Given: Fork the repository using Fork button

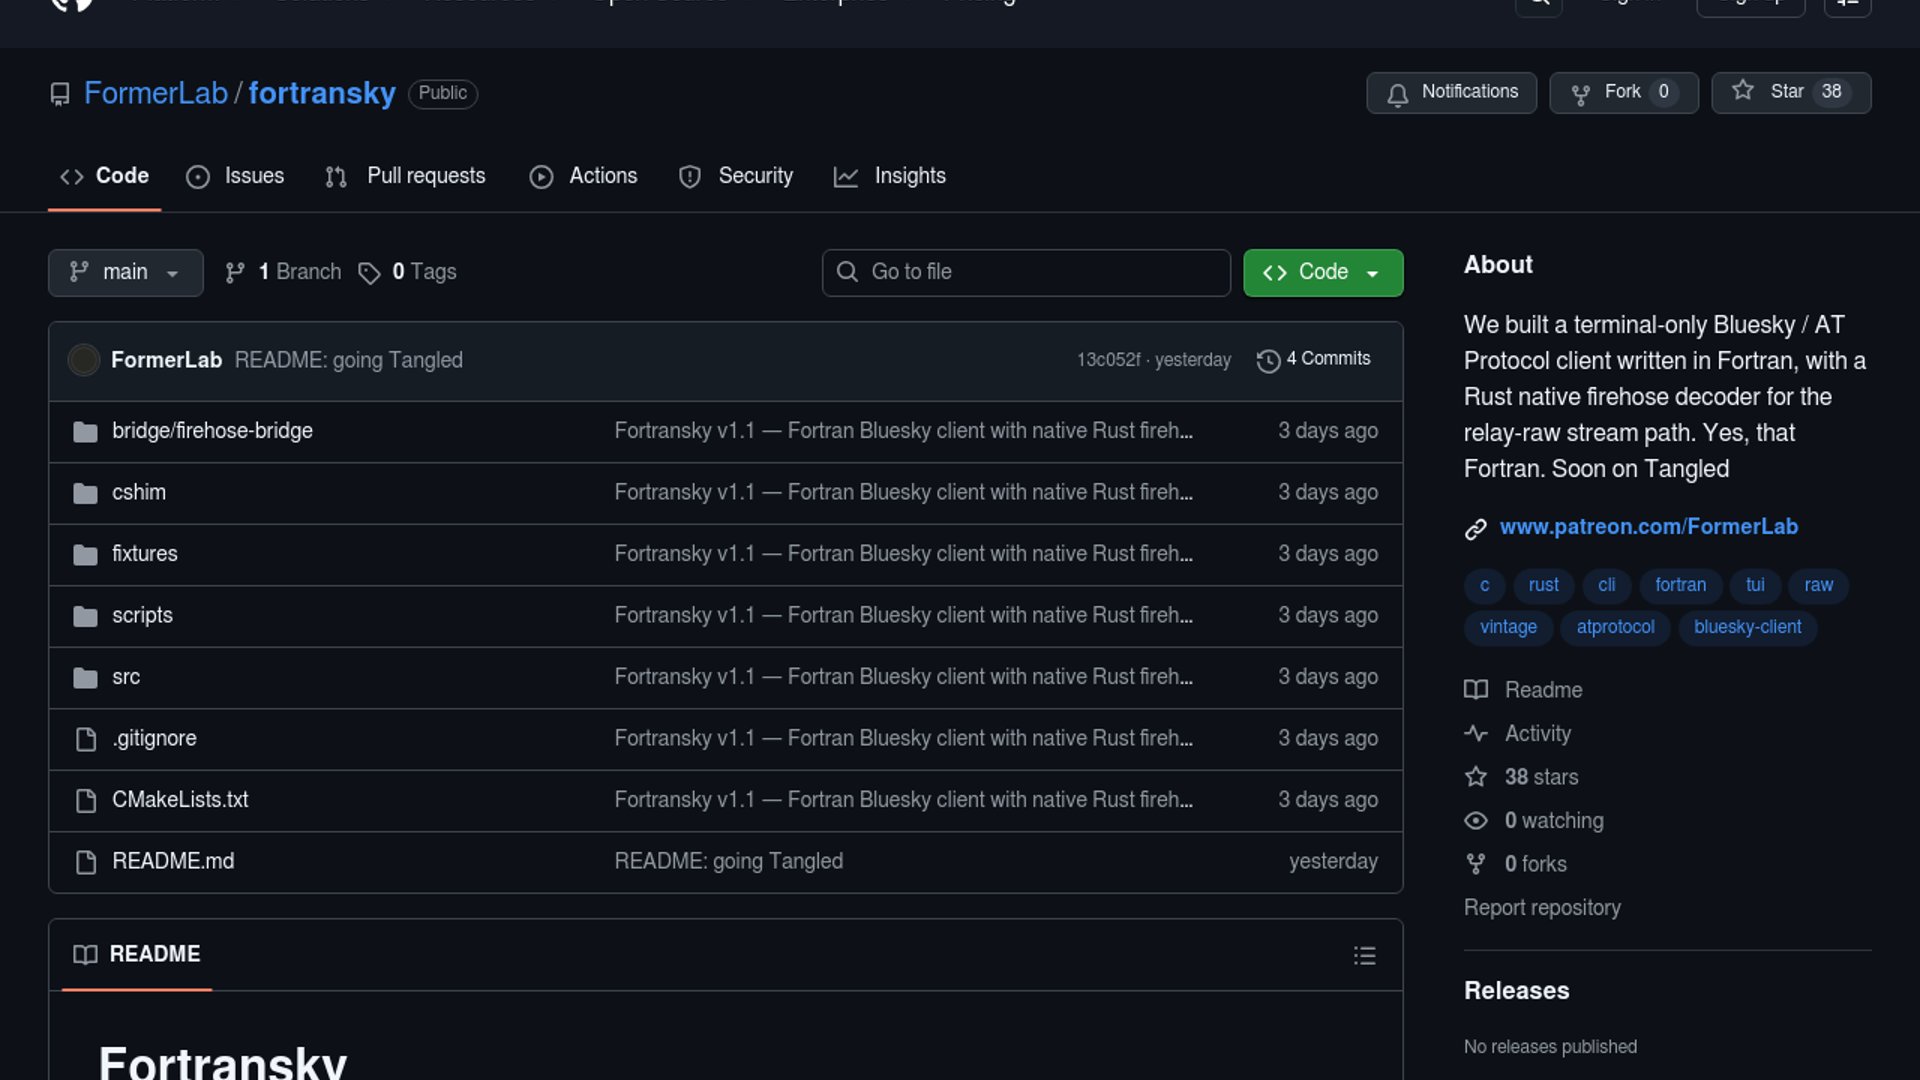Looking at the screenshot, I should coord(1623,92).
